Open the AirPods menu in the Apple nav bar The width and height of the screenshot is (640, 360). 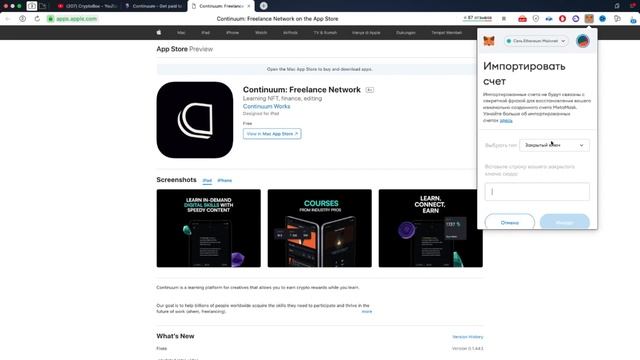click(290, 33)
